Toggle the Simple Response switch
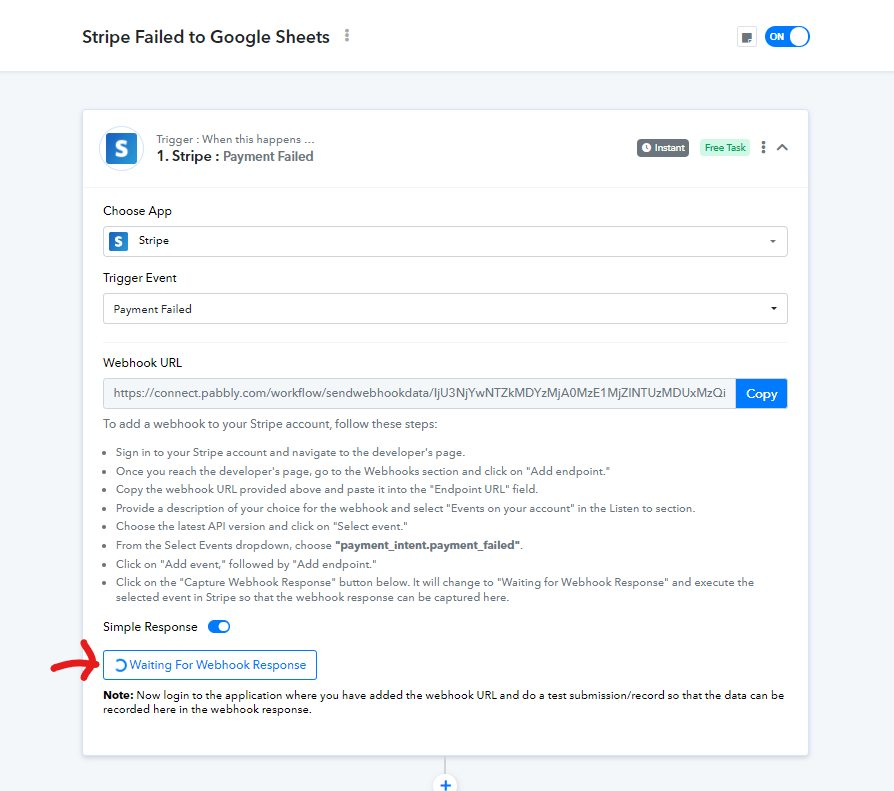 [219, 627]
